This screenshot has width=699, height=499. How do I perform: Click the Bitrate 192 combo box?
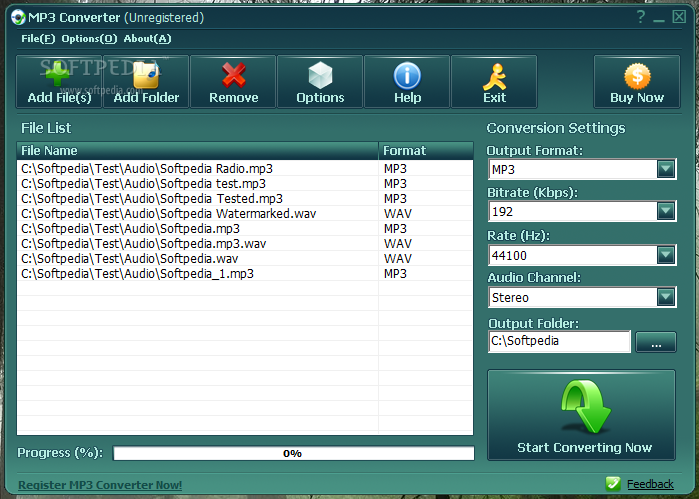click(x=582, y=211)
